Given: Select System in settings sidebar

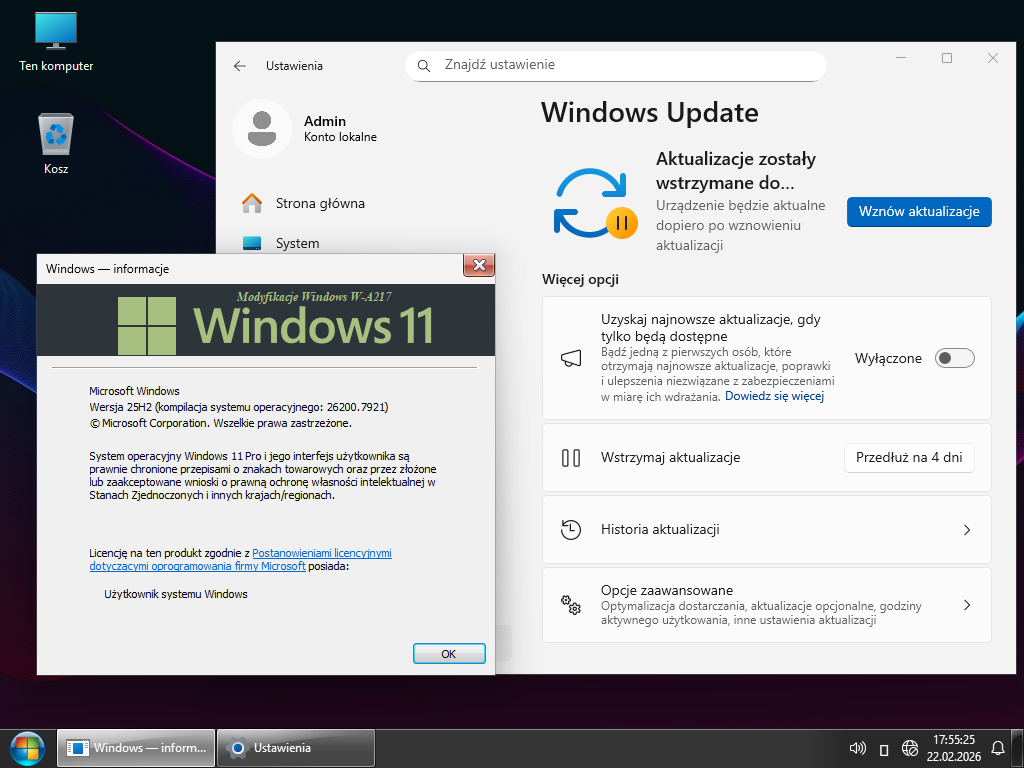Looking at the screenshot, I should pos(297,243).
